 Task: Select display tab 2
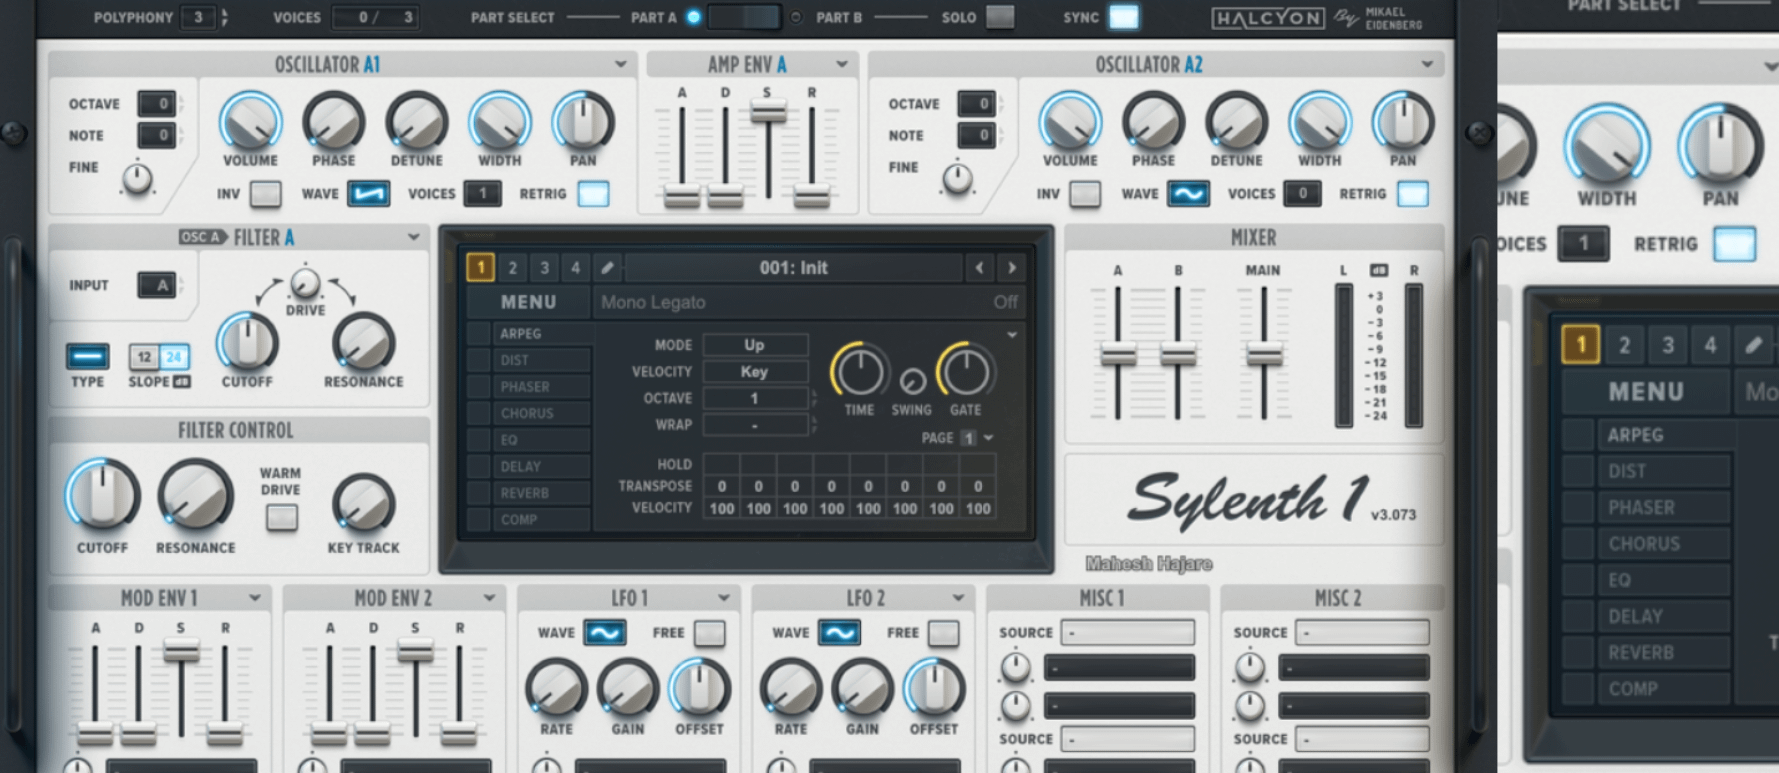[512, 267]
